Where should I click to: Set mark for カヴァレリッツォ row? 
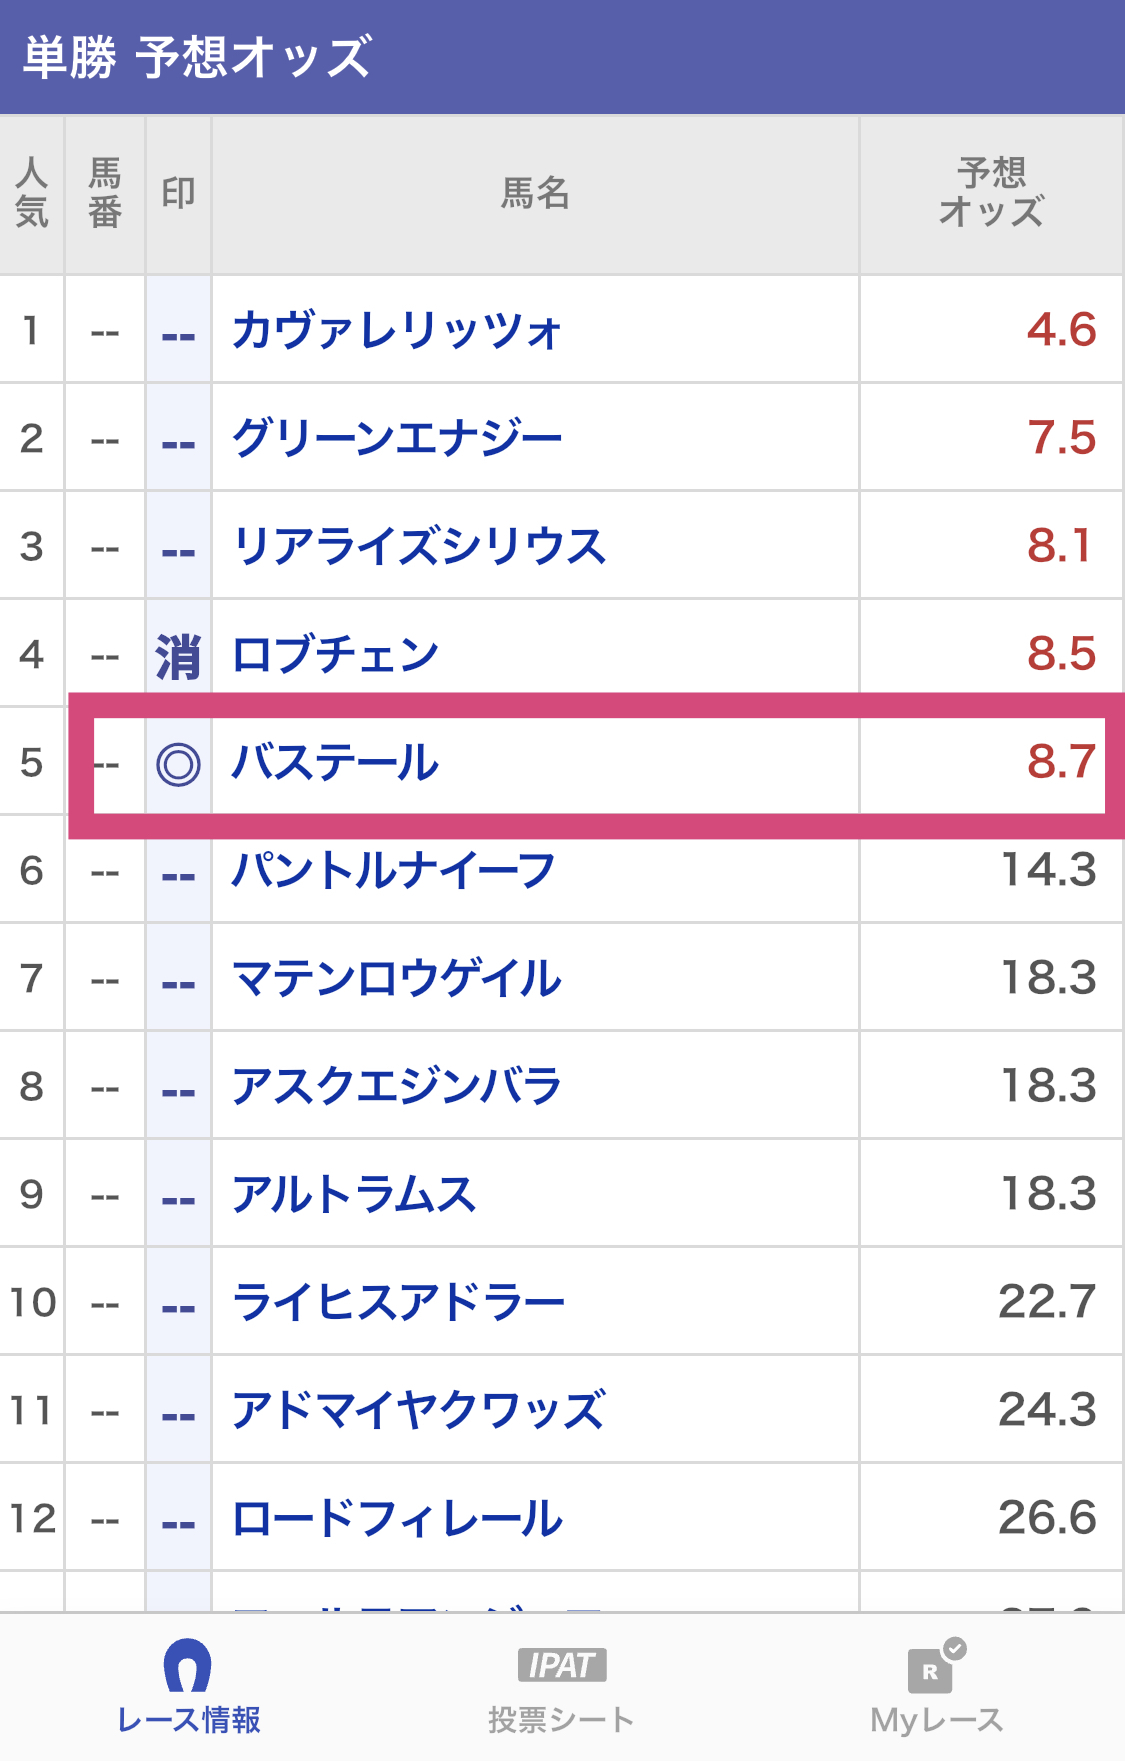click(x=178, y=331)
